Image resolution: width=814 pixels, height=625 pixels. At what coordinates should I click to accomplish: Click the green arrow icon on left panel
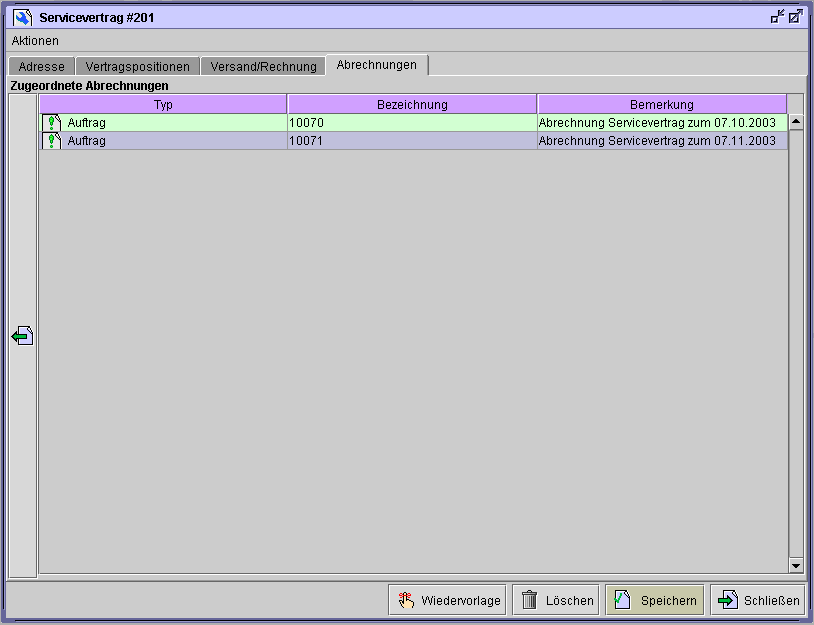tap(22, 337)
